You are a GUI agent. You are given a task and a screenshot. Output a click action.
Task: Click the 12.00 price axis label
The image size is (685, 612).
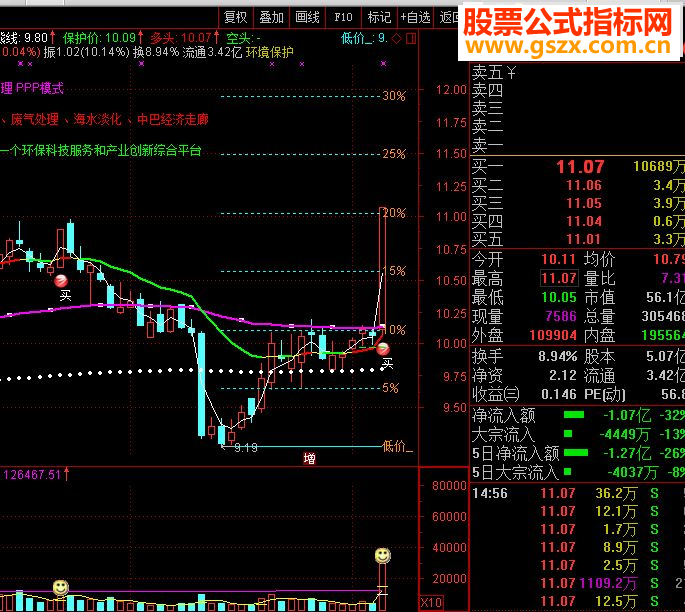tap(451, 90)
